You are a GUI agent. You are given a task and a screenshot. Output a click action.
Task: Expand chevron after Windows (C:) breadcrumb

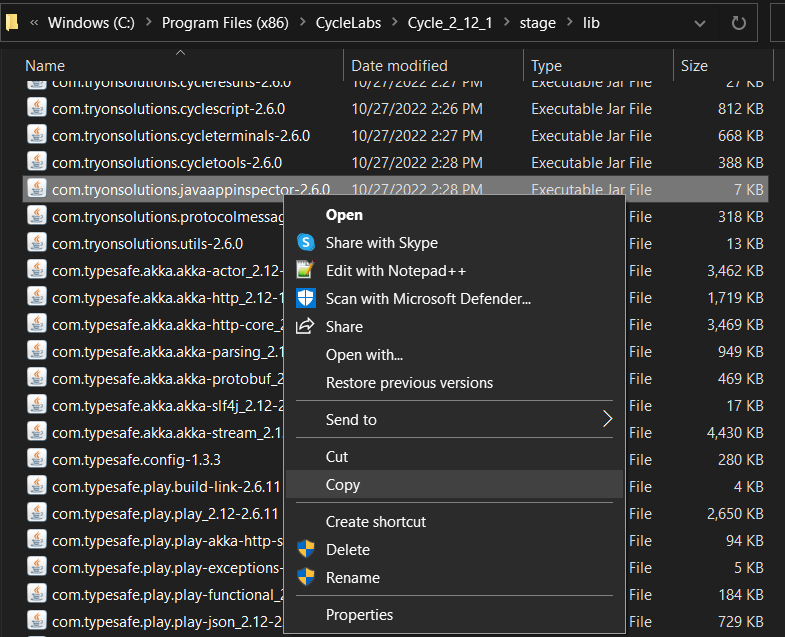148,23
